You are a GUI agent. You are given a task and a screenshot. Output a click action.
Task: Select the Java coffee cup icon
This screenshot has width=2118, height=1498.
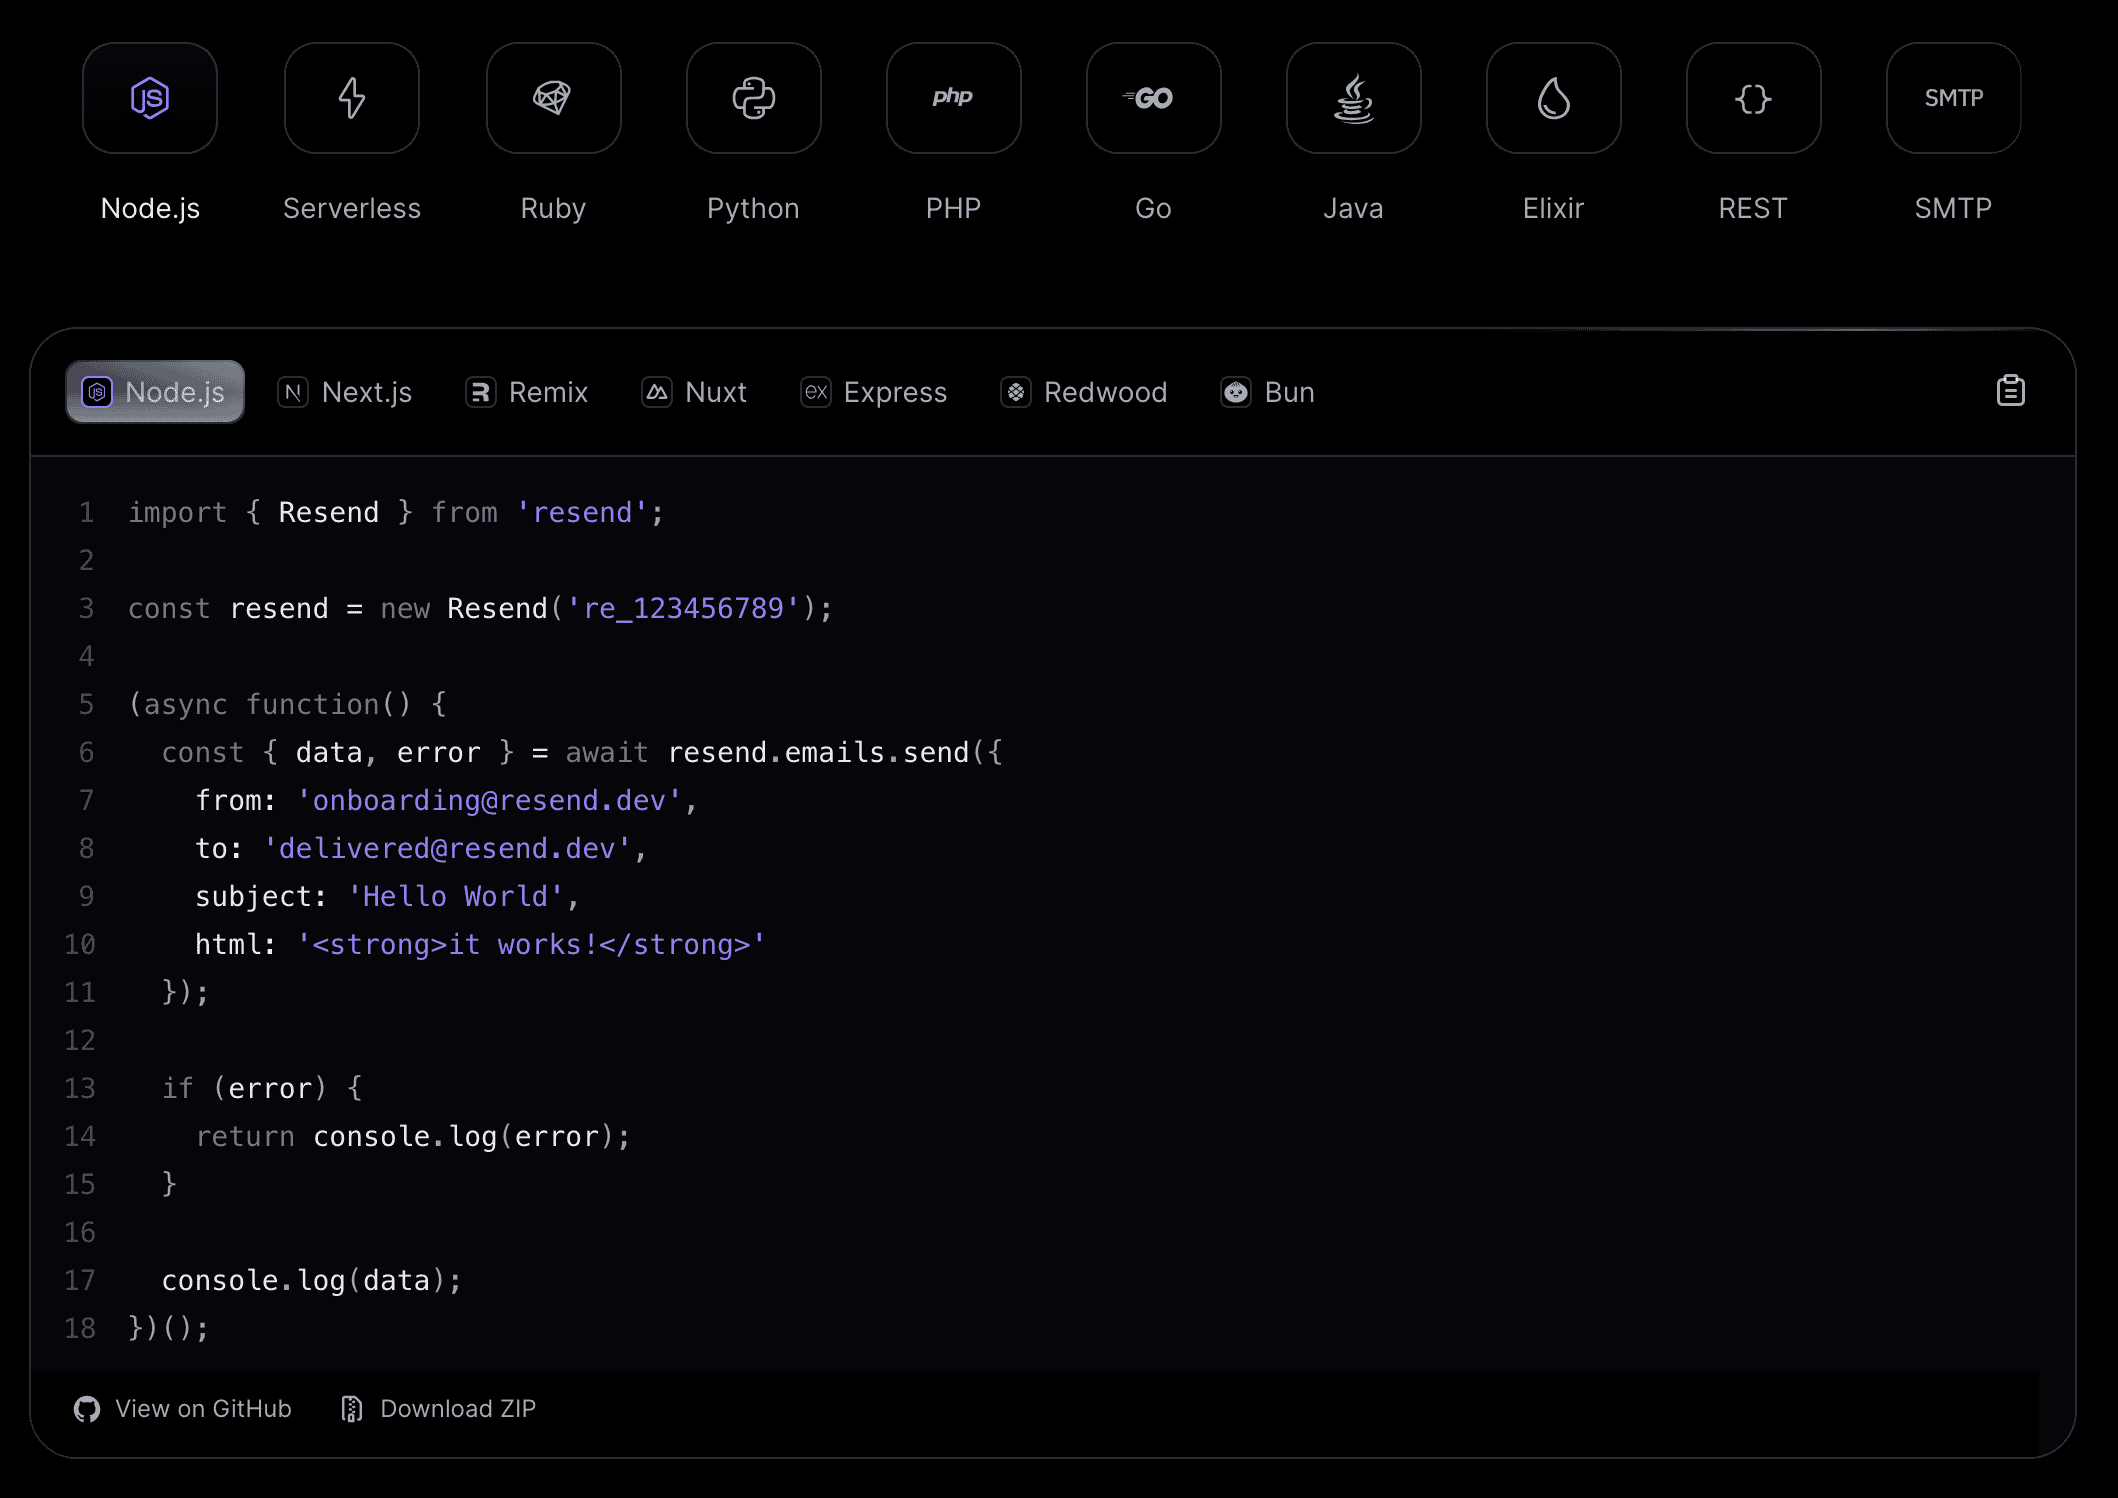tap(1354, 98)
